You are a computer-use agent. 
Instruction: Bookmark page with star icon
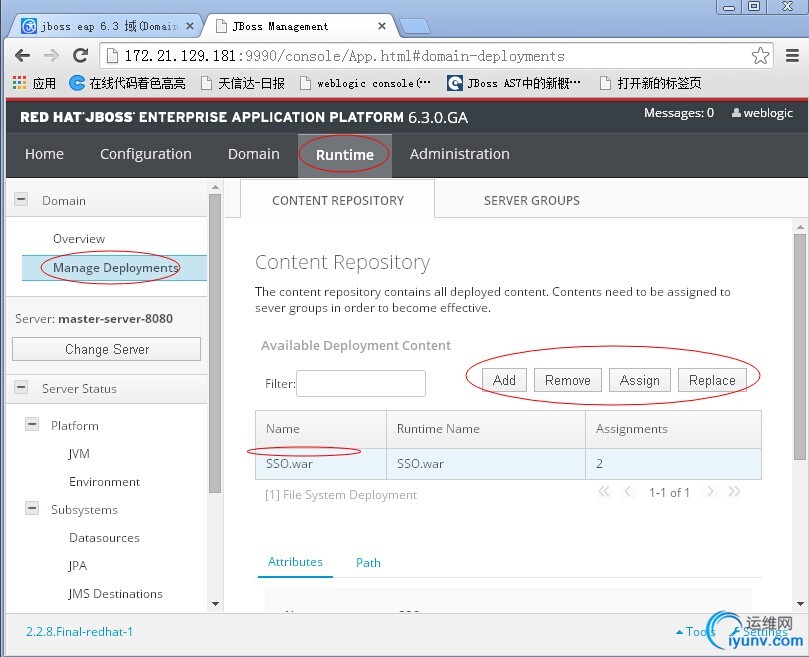tap(760, 56)
